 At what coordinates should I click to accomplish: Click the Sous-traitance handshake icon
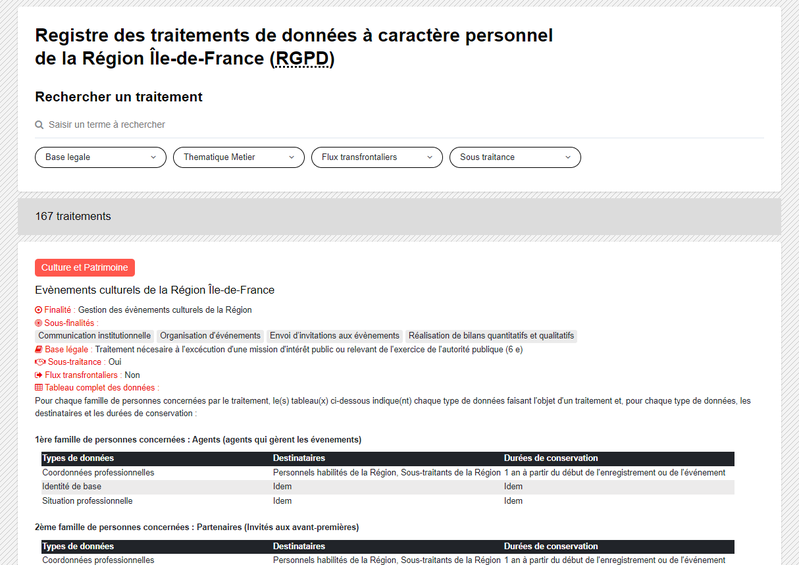pyautogui.click(x=40, y=362)
